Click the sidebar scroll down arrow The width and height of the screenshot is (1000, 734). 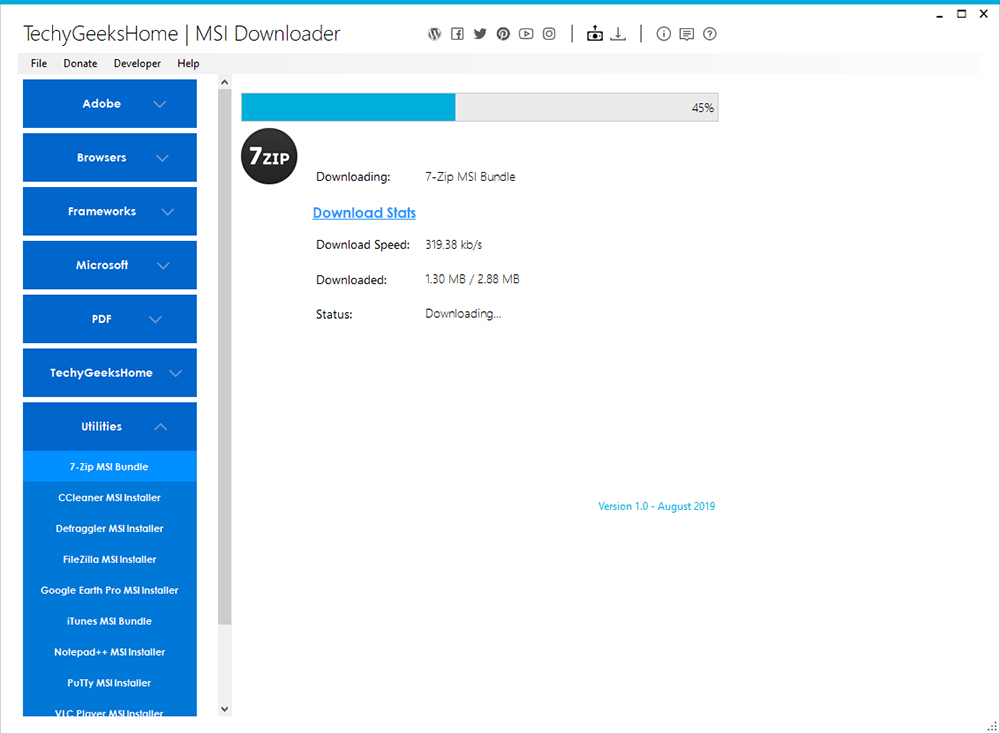point(224,709)
